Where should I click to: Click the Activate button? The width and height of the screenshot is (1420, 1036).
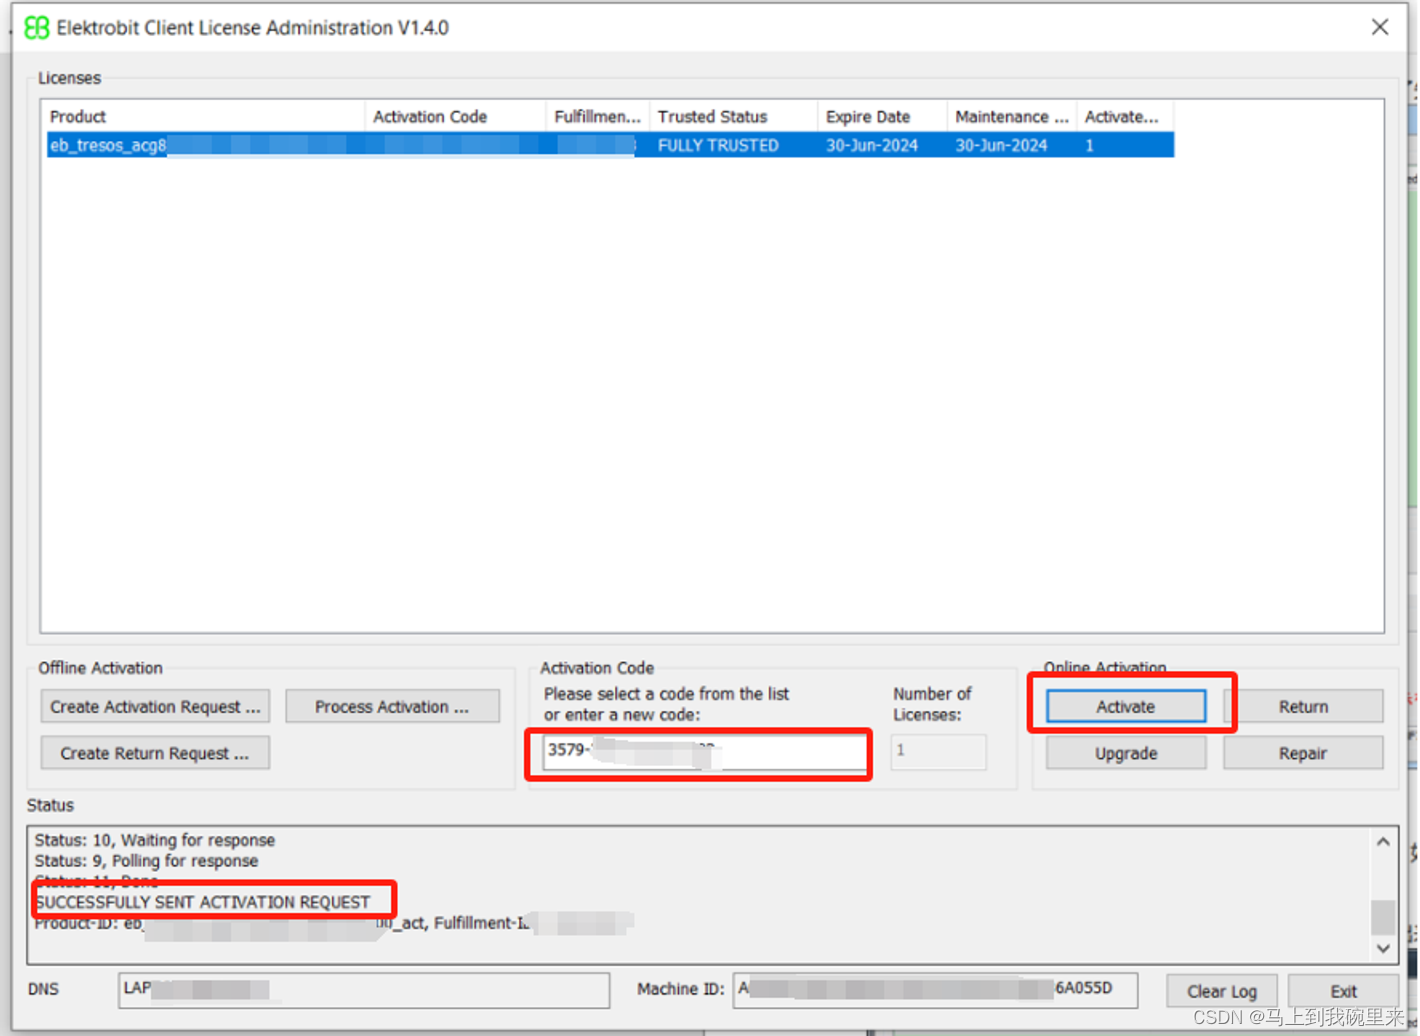coord(1125,706)
